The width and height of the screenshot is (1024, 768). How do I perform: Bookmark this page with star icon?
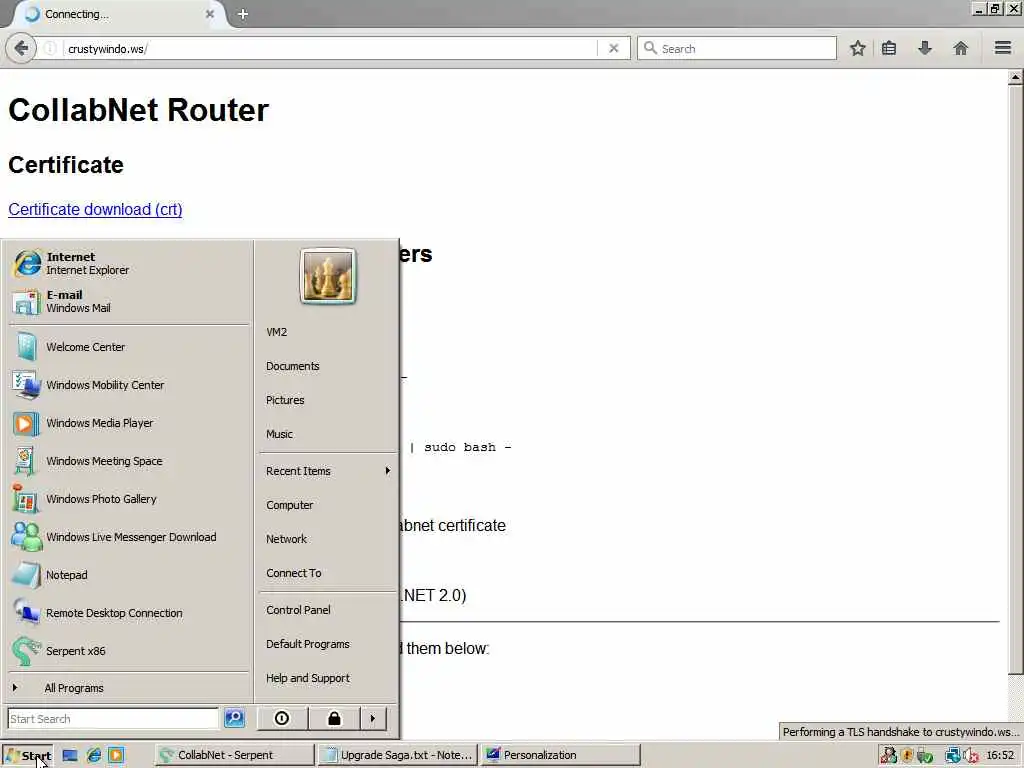click(857, 48)
